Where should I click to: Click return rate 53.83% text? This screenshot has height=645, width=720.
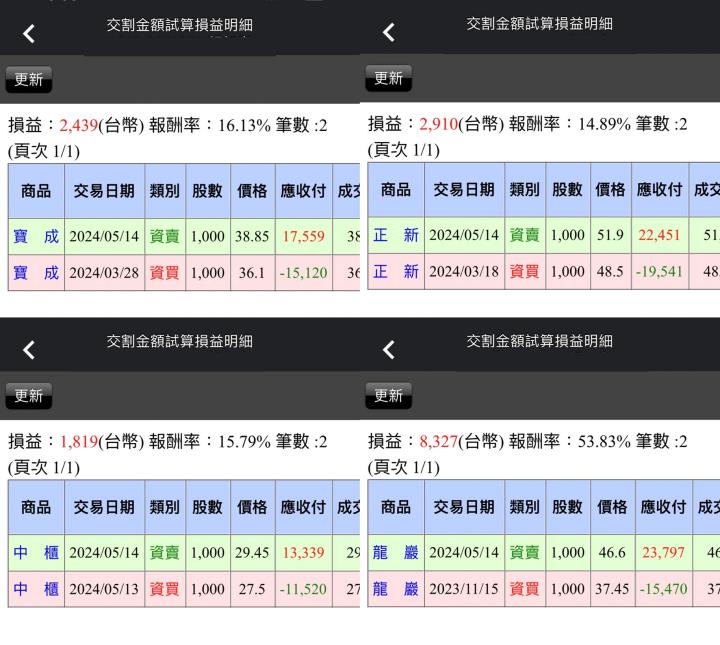pyautogui.click(x=604, y=442)
